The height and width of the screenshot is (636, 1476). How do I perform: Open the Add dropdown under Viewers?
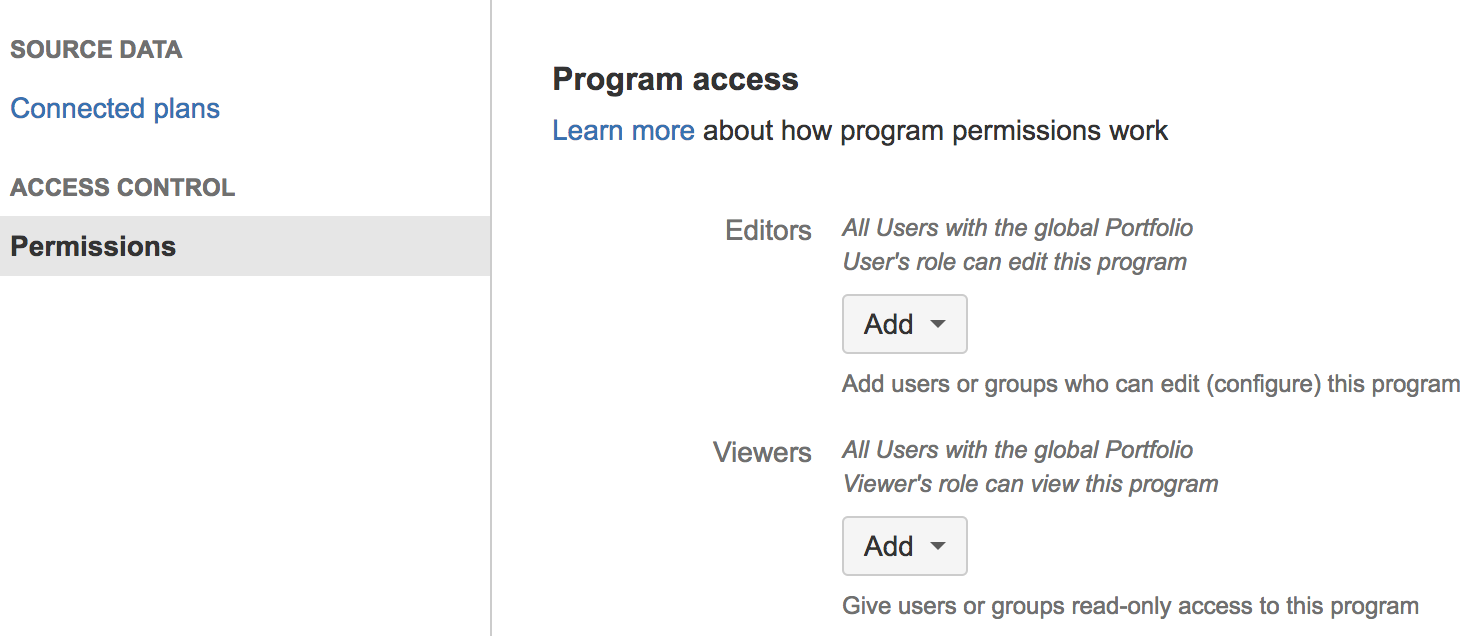click(x=902, y=546)
